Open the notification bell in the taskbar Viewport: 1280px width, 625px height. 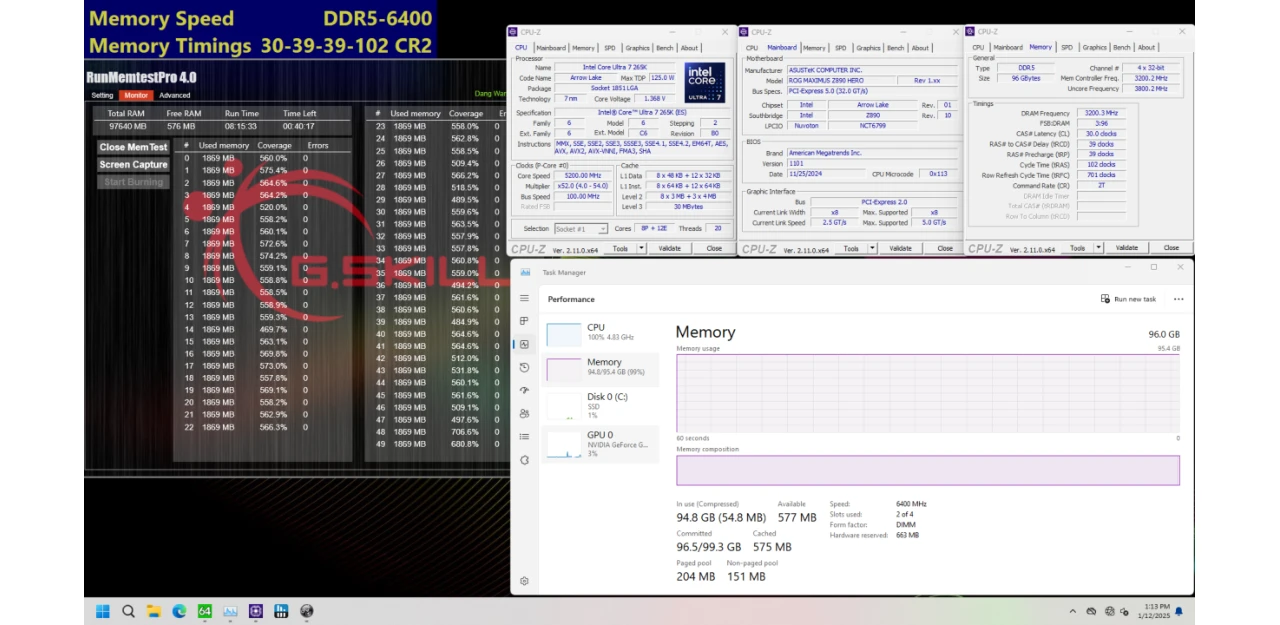click(1179, 611)
